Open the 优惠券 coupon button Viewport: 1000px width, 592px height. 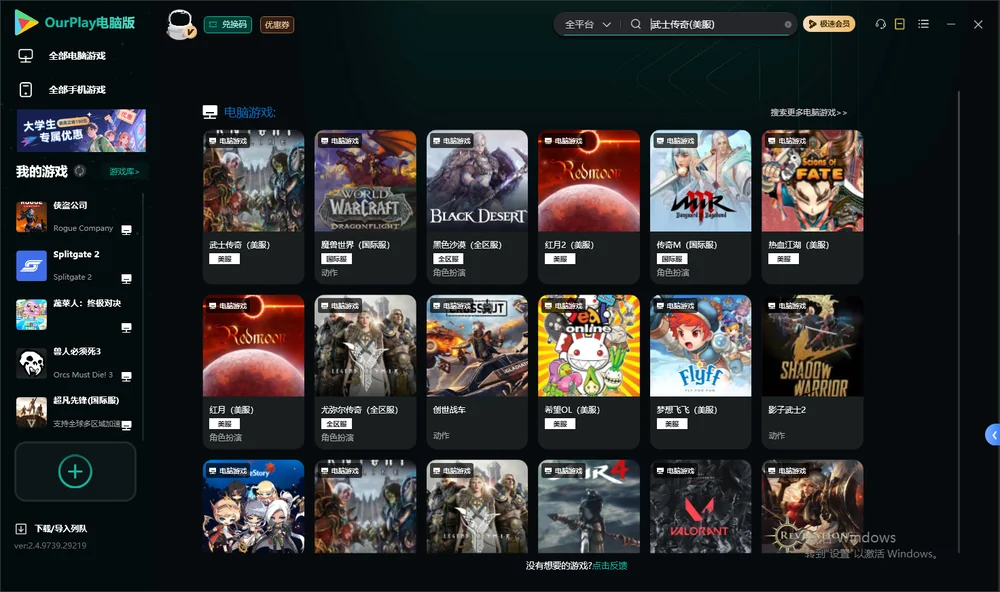click(277, 25)
